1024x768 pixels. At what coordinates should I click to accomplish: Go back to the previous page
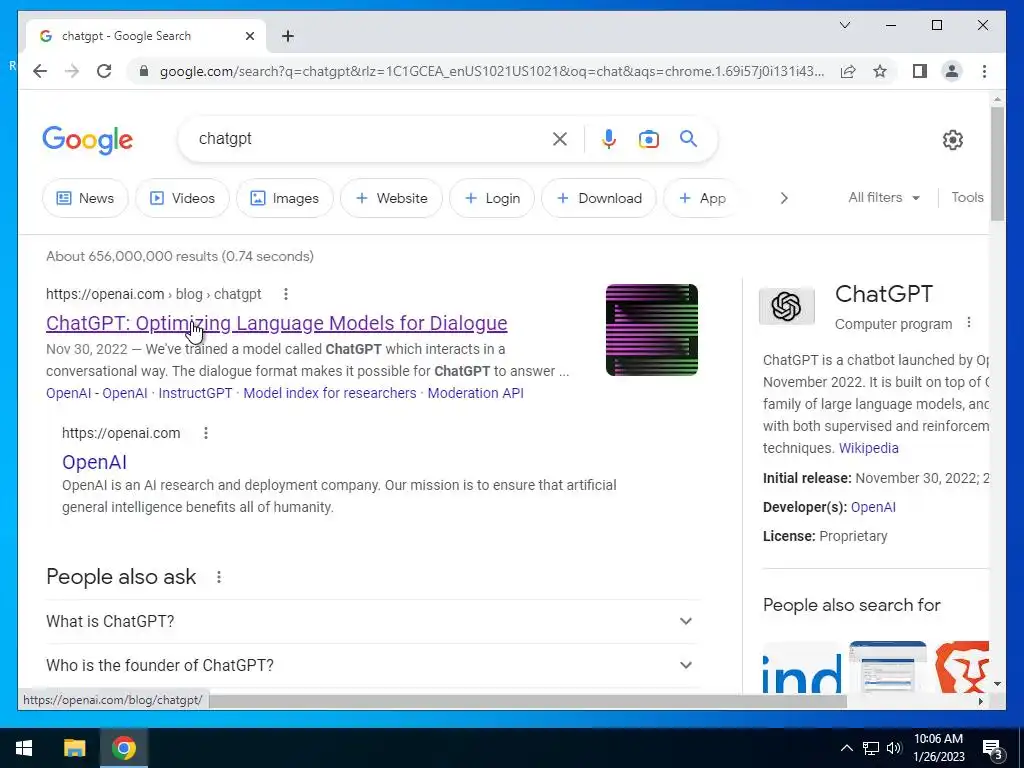click(x=40, y=71)
